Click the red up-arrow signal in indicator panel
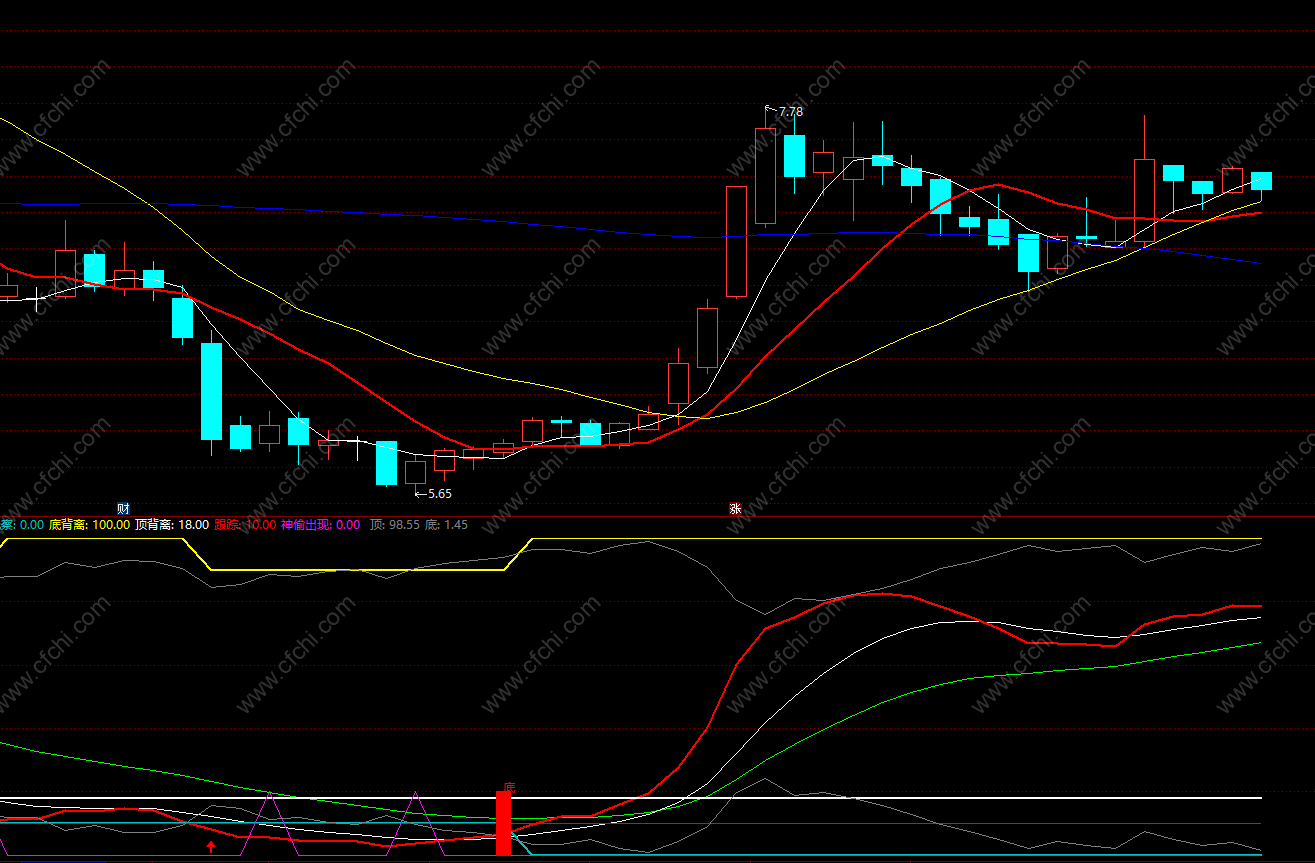 pyautogui.click(x=211, y=847)
